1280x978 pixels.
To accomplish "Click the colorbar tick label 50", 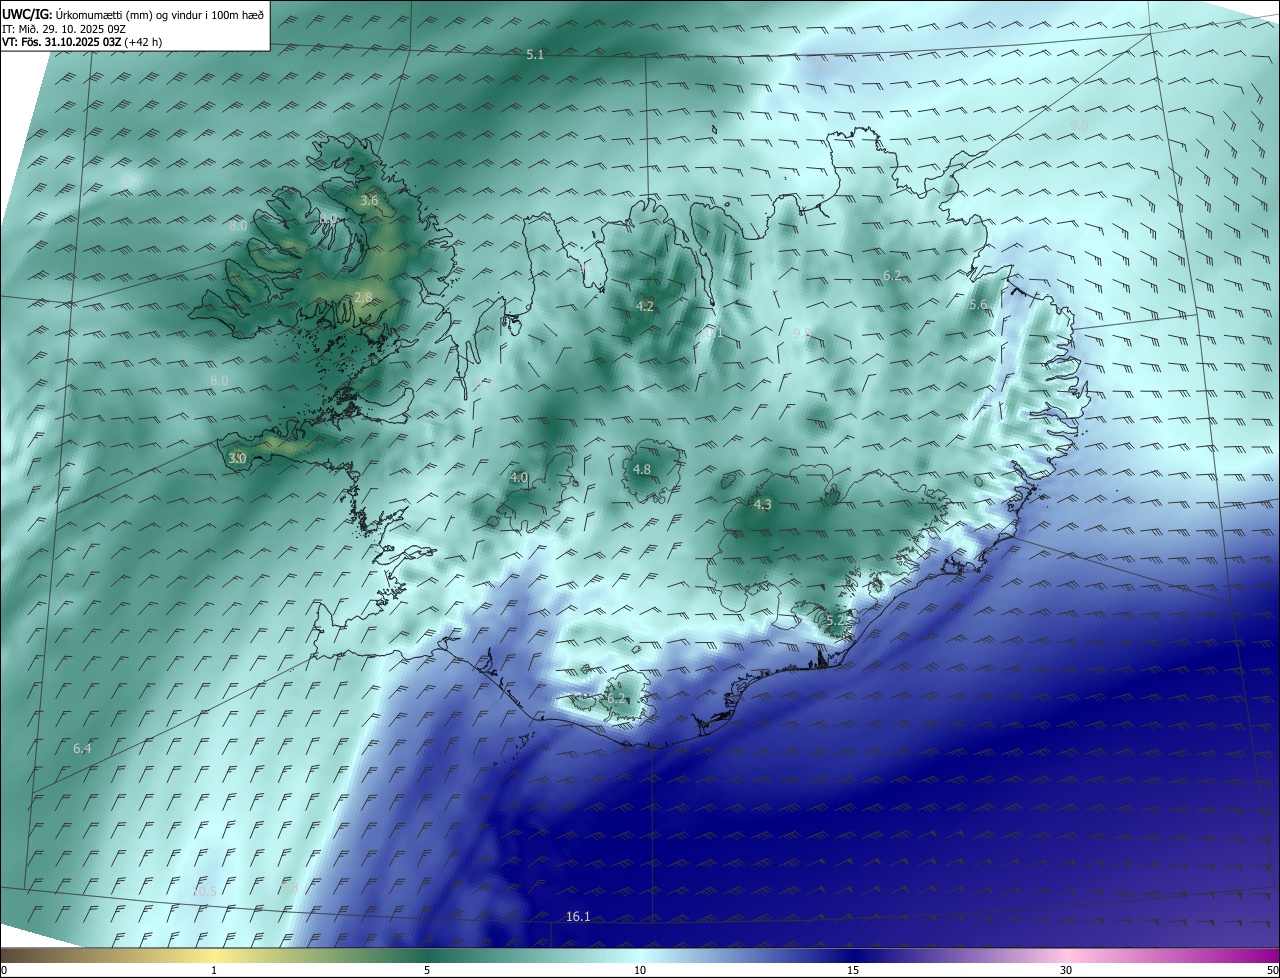I will 1272,971.
